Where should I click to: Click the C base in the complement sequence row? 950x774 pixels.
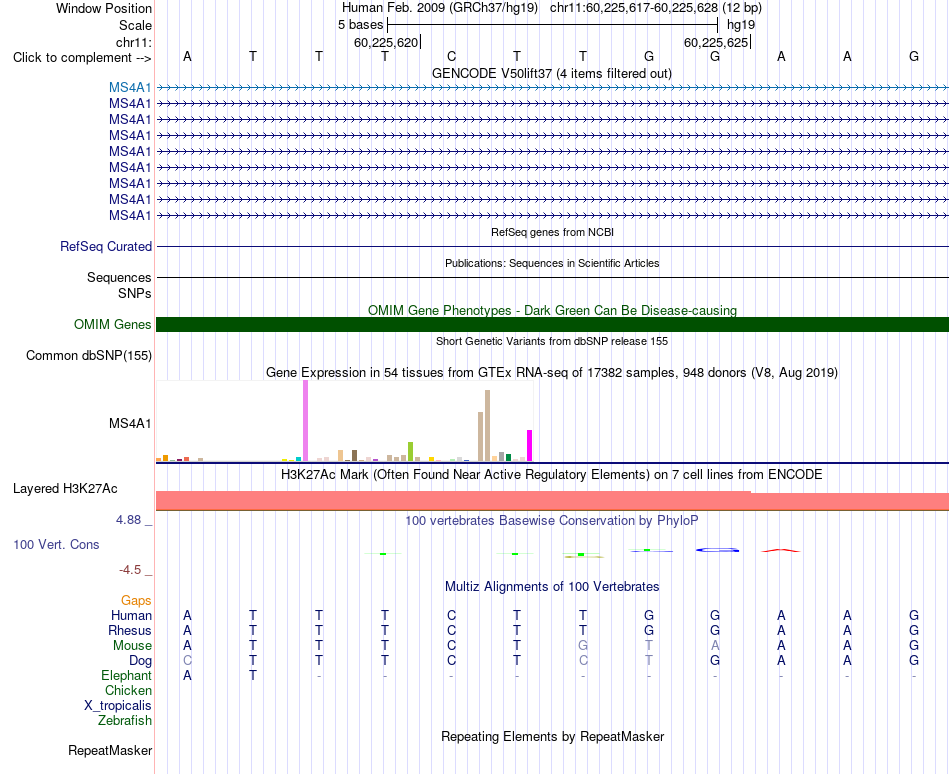(x=451, y=56)
